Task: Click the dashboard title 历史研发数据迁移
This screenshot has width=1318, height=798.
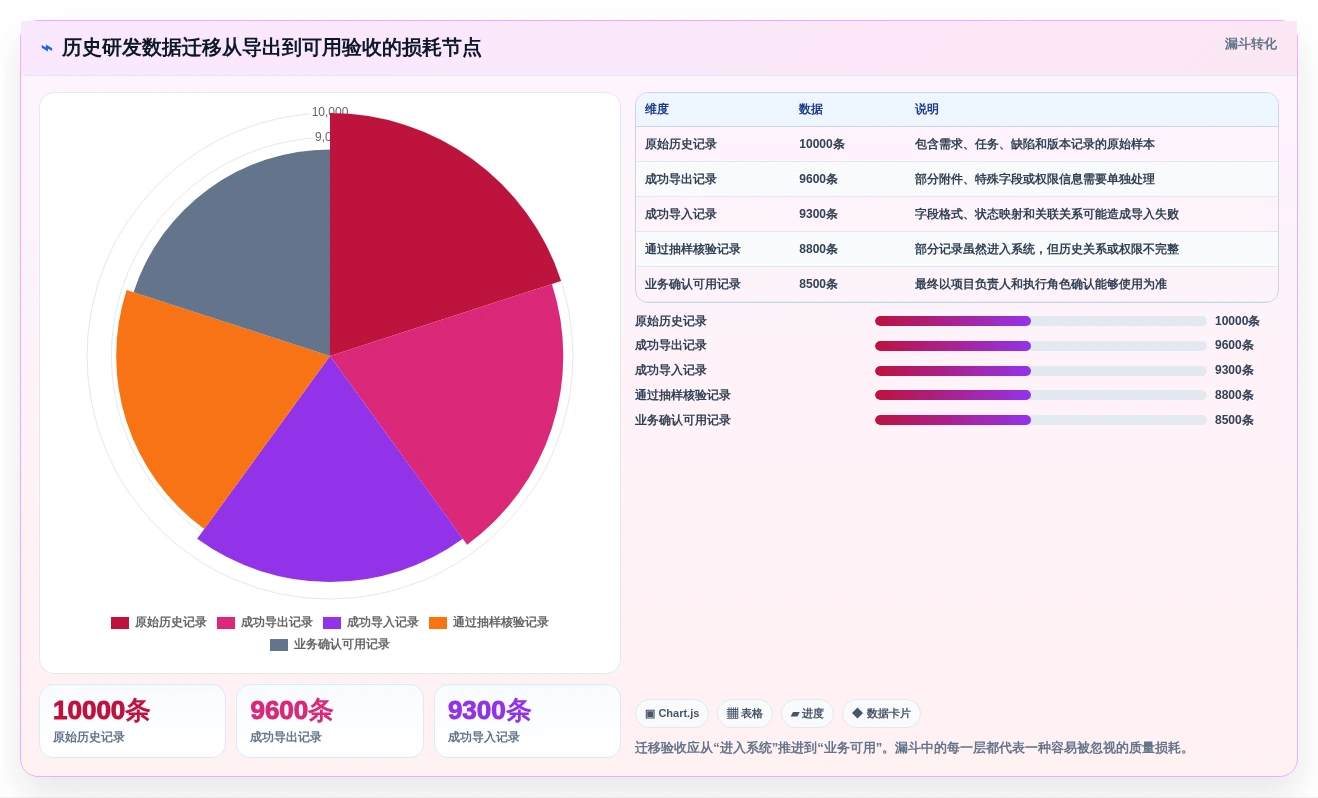Action: (x=271, y=48)
